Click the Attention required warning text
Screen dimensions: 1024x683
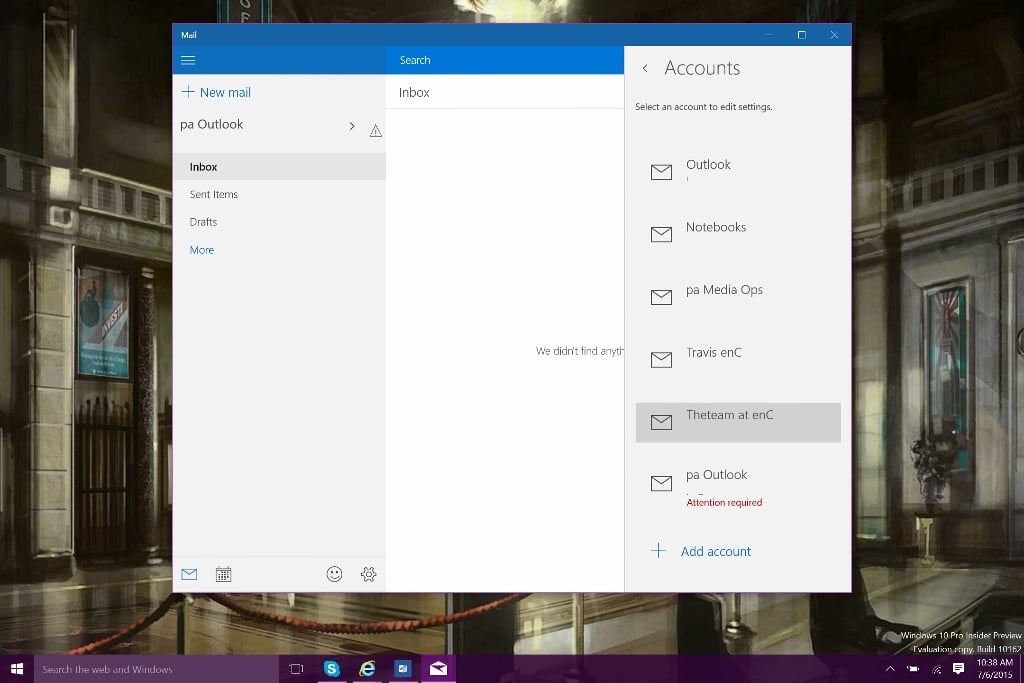coord(724,502)
